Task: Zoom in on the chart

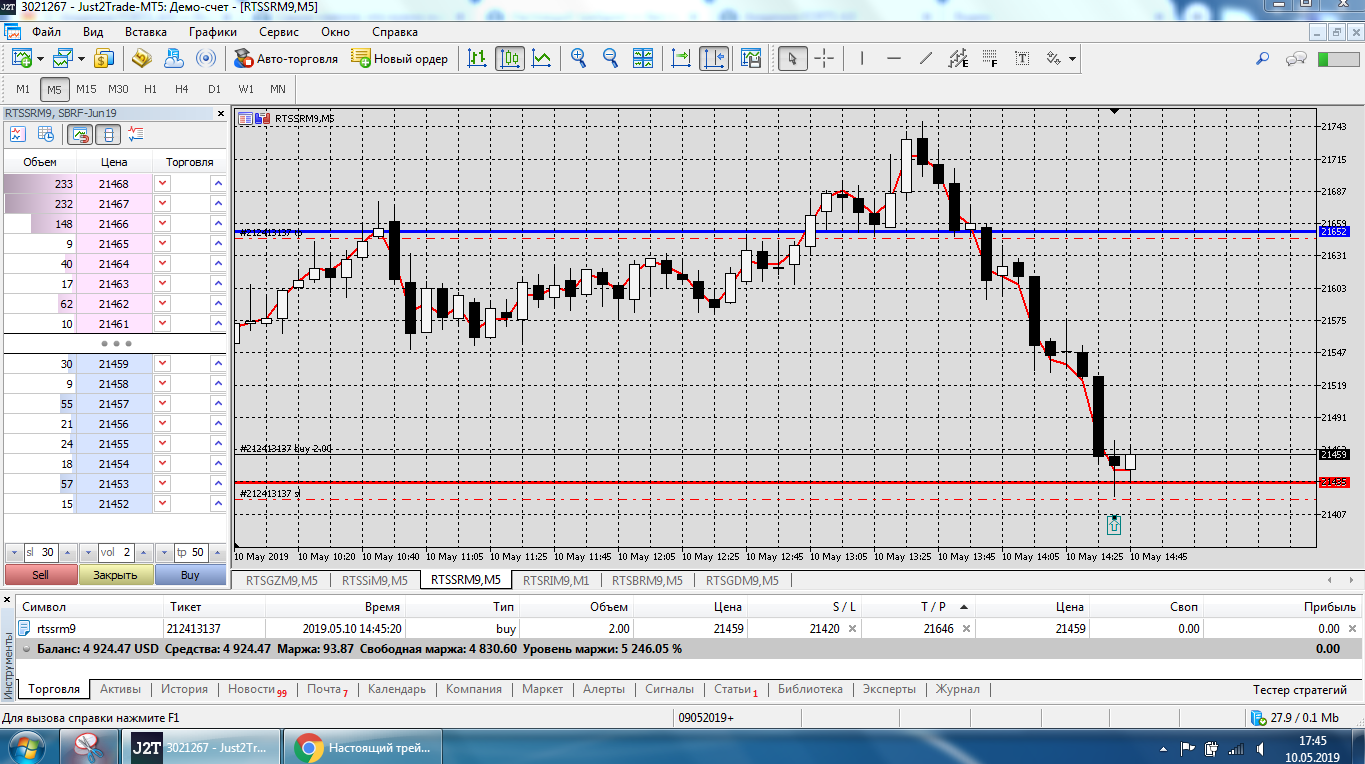Action: [578, 59]
